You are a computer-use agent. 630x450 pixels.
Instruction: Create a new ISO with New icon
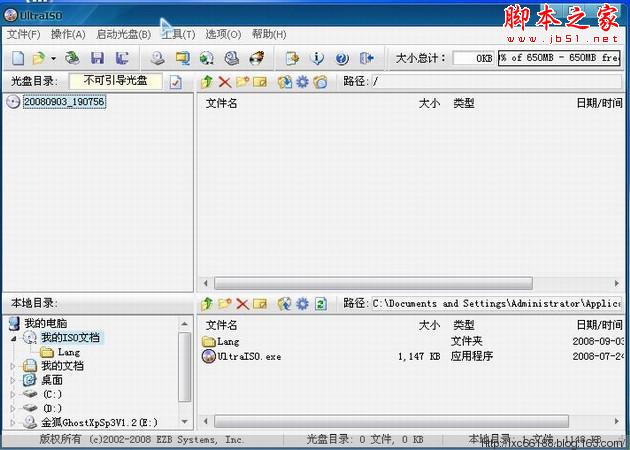pos(18,59)
